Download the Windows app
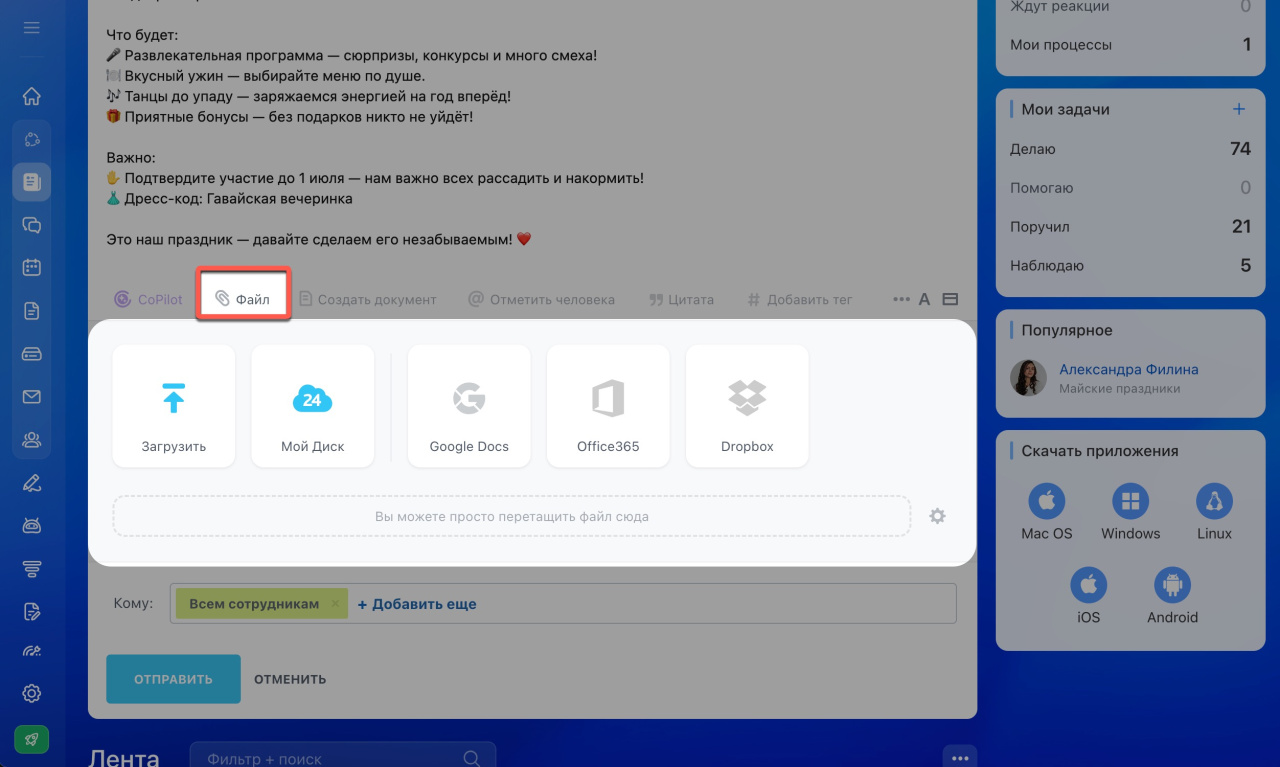 (x=1131, y=512)
